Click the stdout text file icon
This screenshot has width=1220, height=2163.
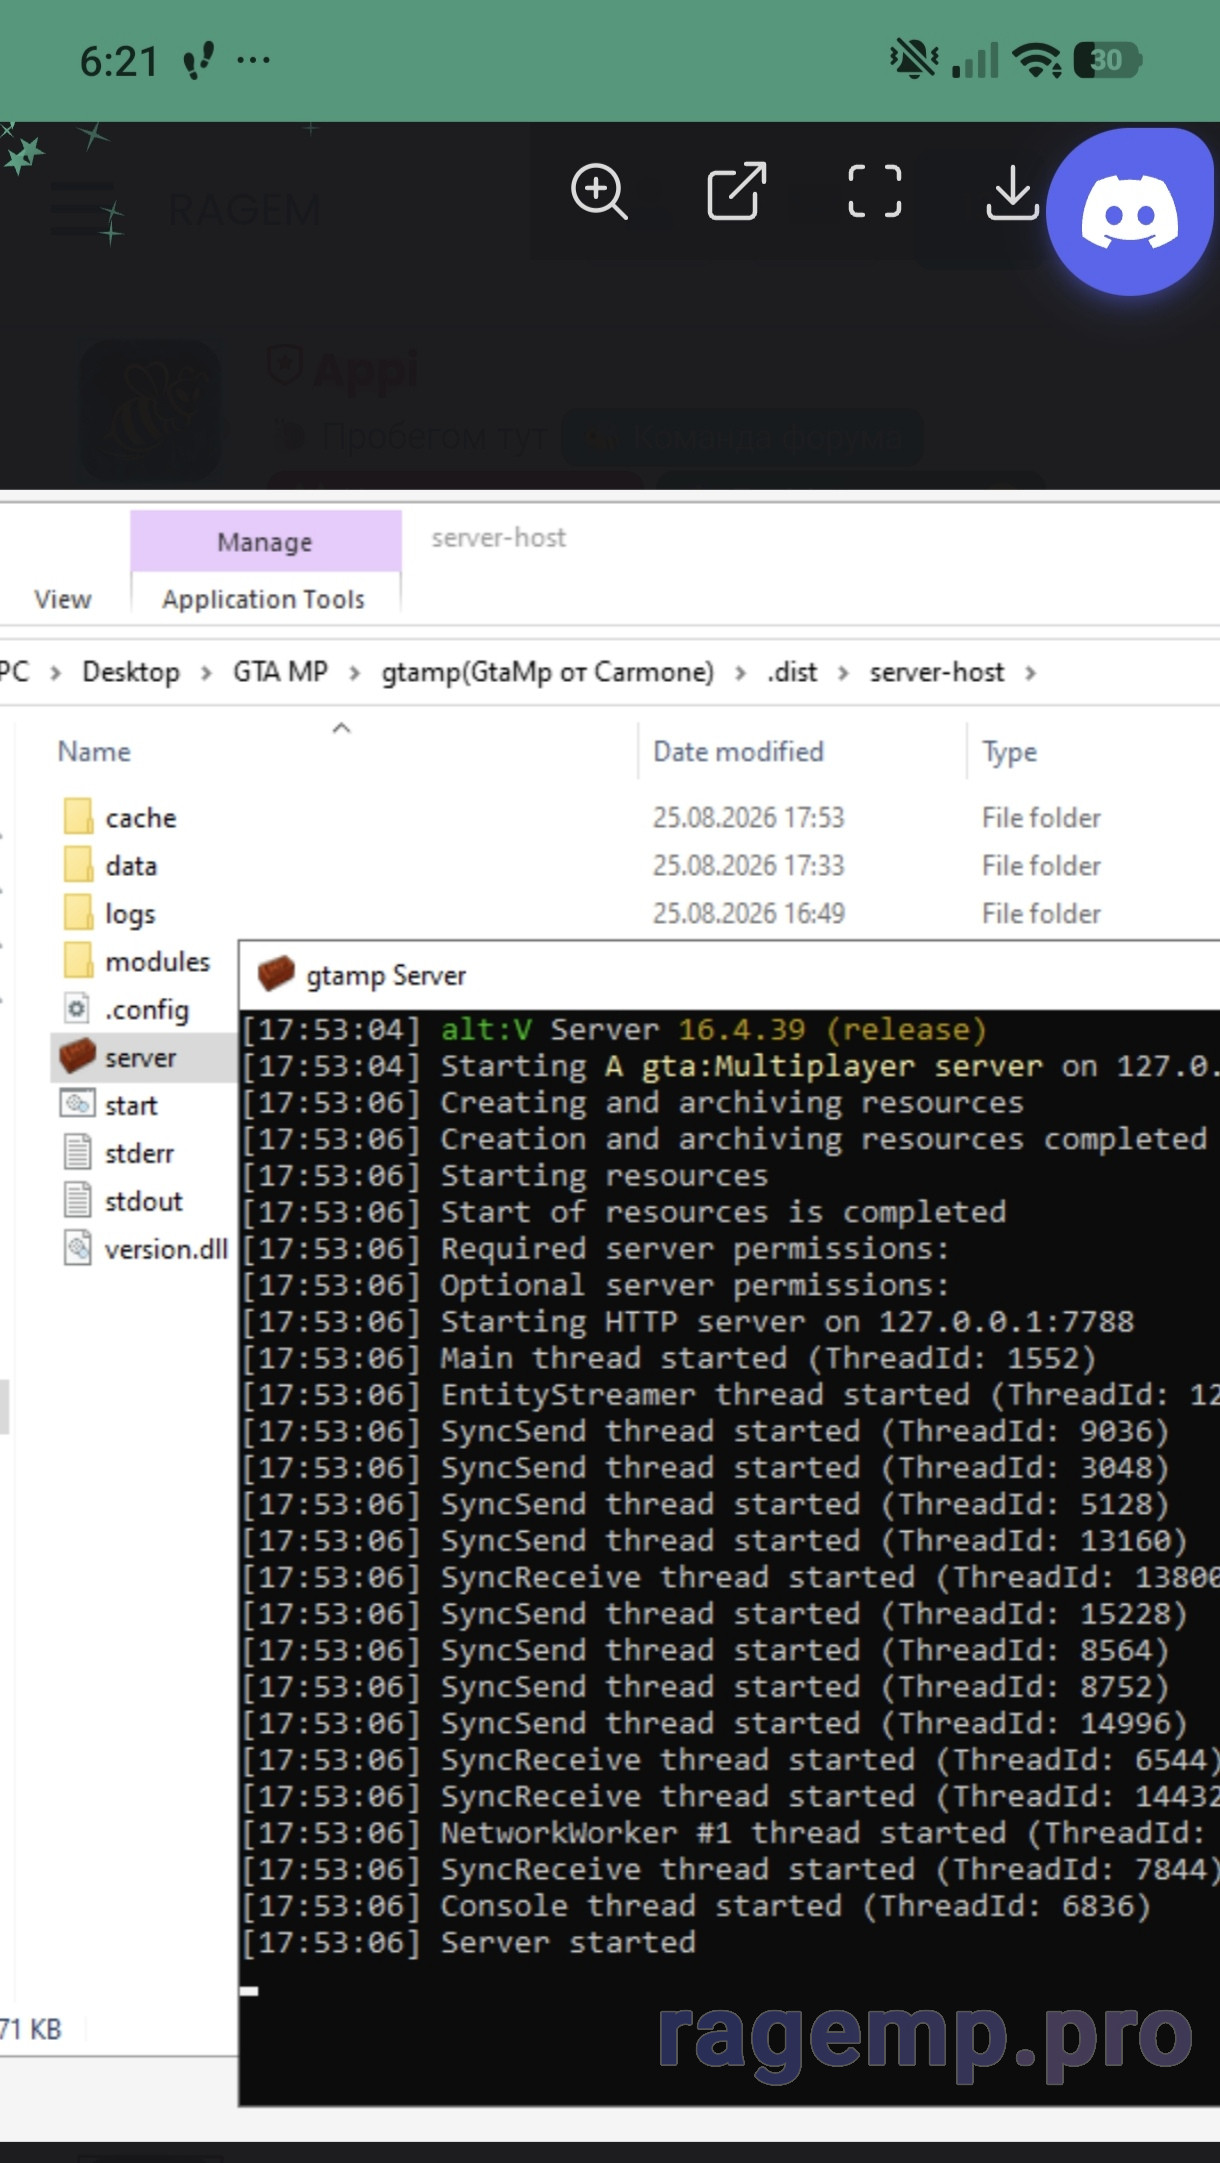[77, 1200]
